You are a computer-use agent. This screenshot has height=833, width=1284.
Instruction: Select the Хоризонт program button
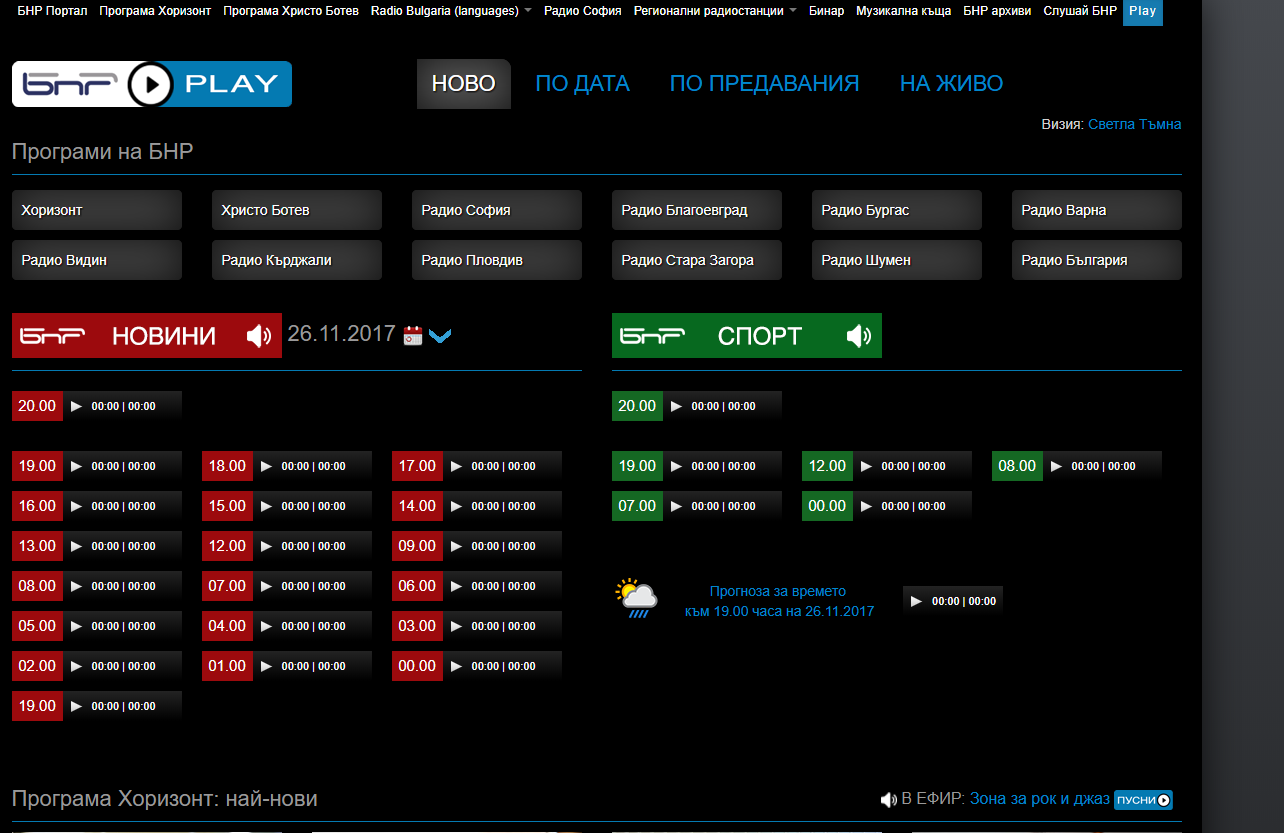pos(97,210)
